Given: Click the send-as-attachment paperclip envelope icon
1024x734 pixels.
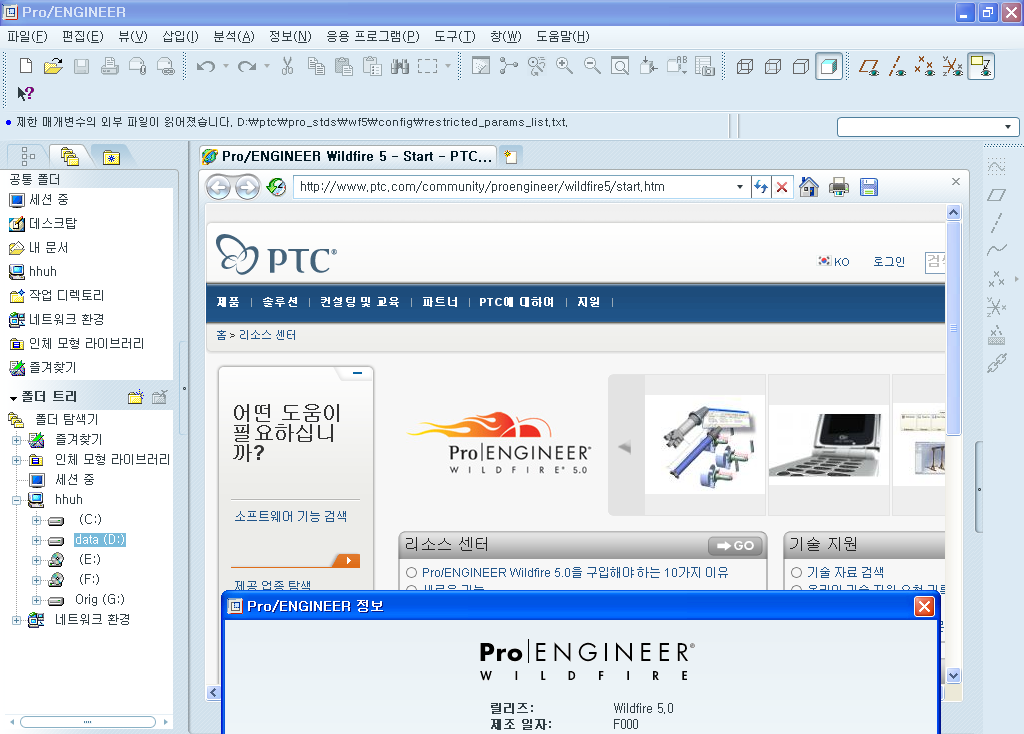Looking at the screenshot, I should click(x=138, y=66).
